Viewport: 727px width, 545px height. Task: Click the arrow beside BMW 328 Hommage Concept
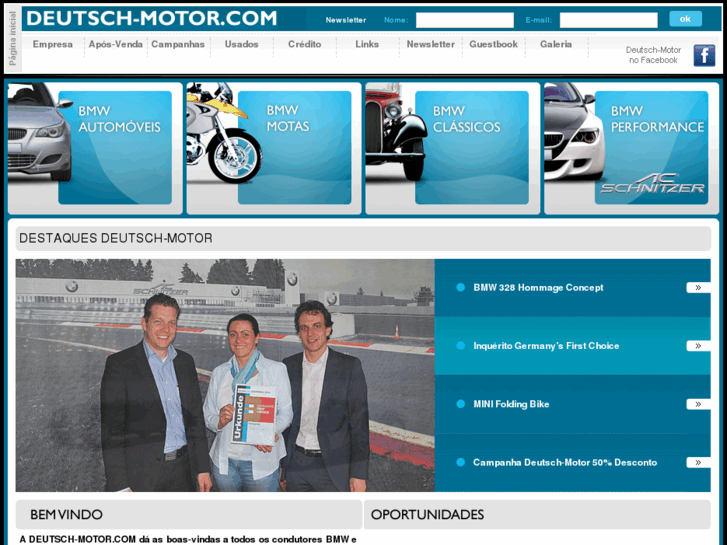[698, 288]
